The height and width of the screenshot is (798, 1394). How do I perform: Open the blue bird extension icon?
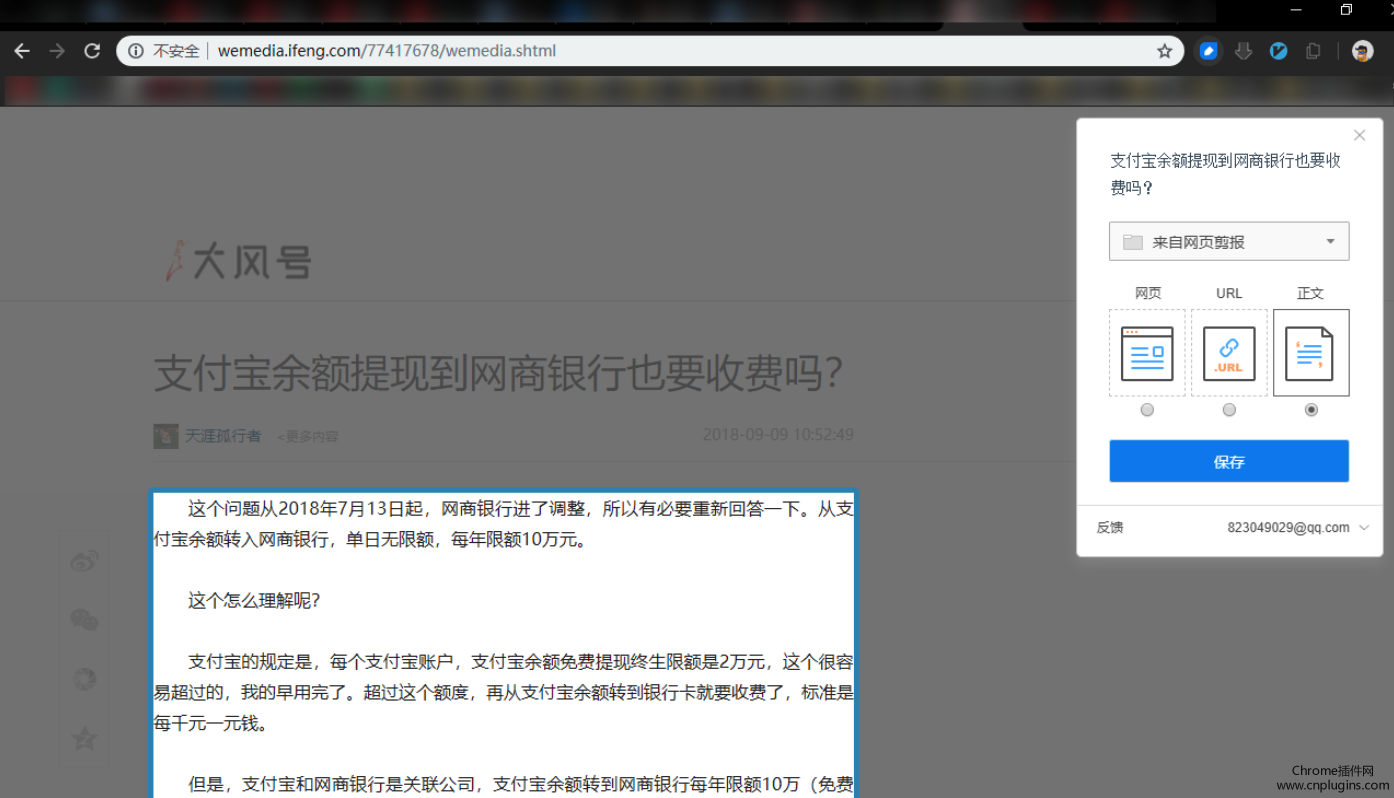point(1278,51)
